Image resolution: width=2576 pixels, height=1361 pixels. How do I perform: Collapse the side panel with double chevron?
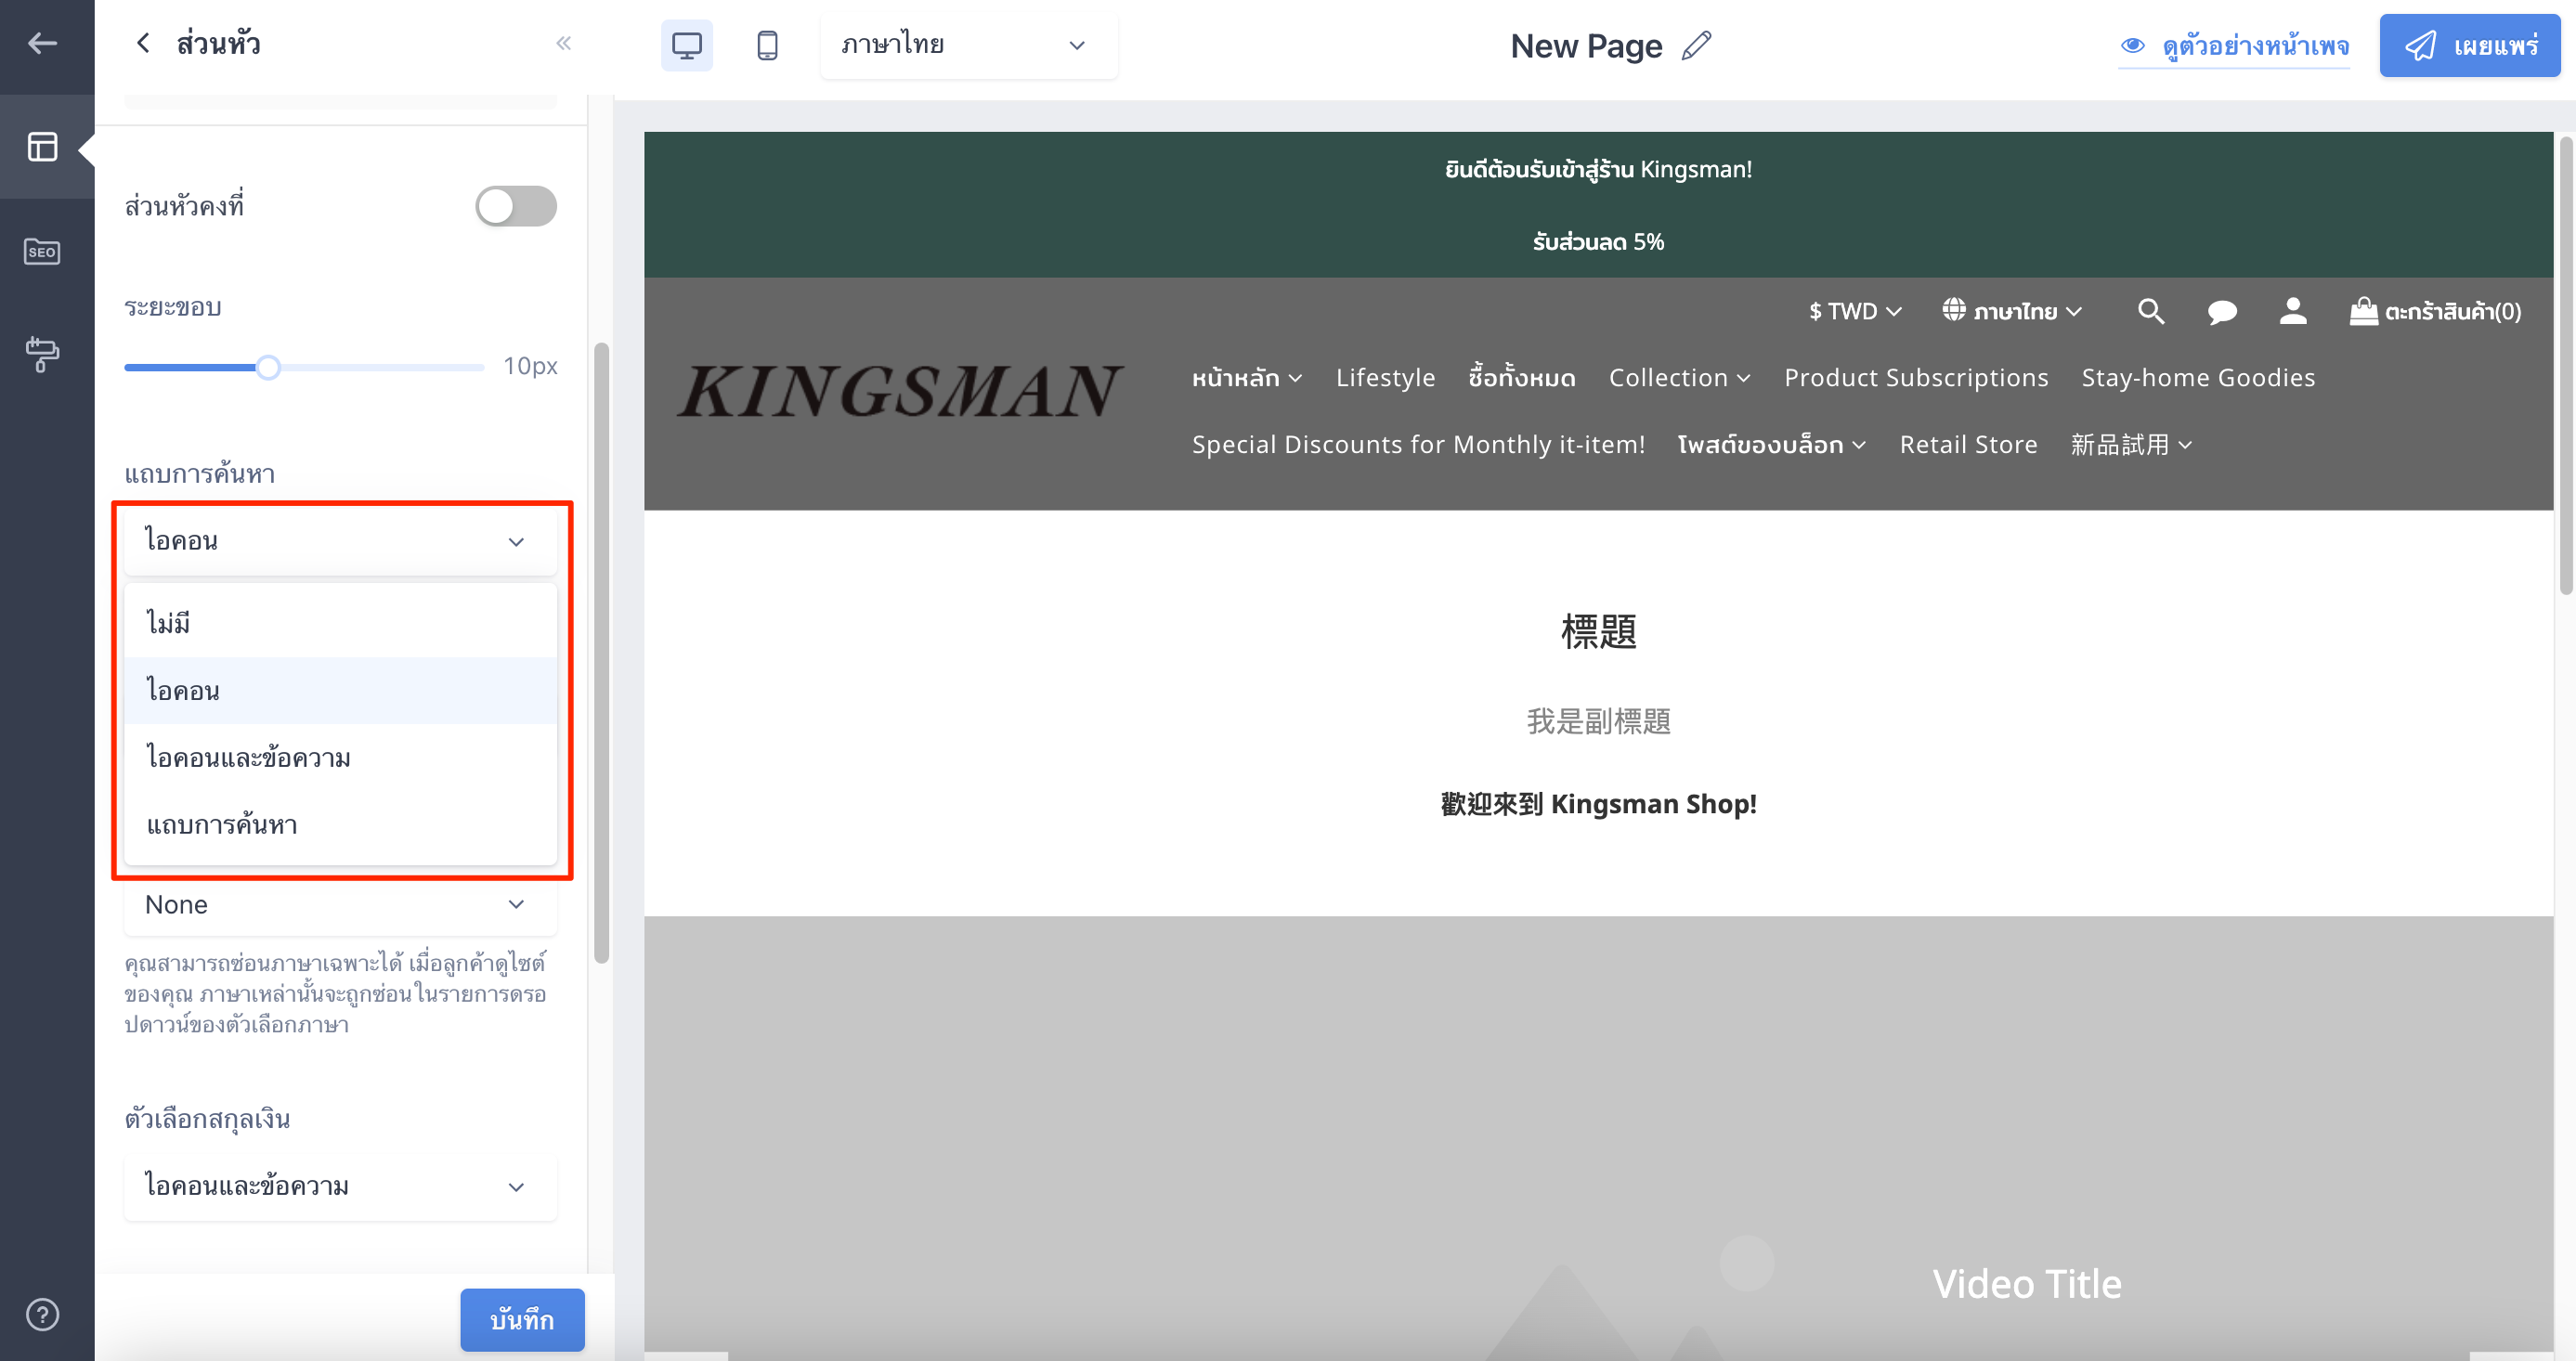[x=563, y=43]
